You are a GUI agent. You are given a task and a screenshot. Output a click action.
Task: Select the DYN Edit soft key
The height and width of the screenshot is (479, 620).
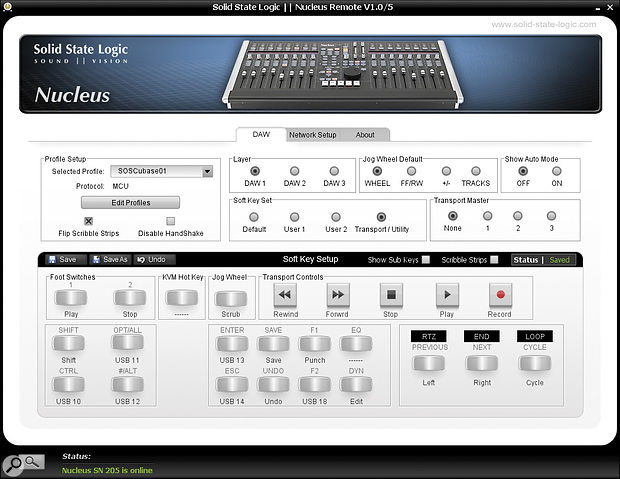[x=356, y=384]
